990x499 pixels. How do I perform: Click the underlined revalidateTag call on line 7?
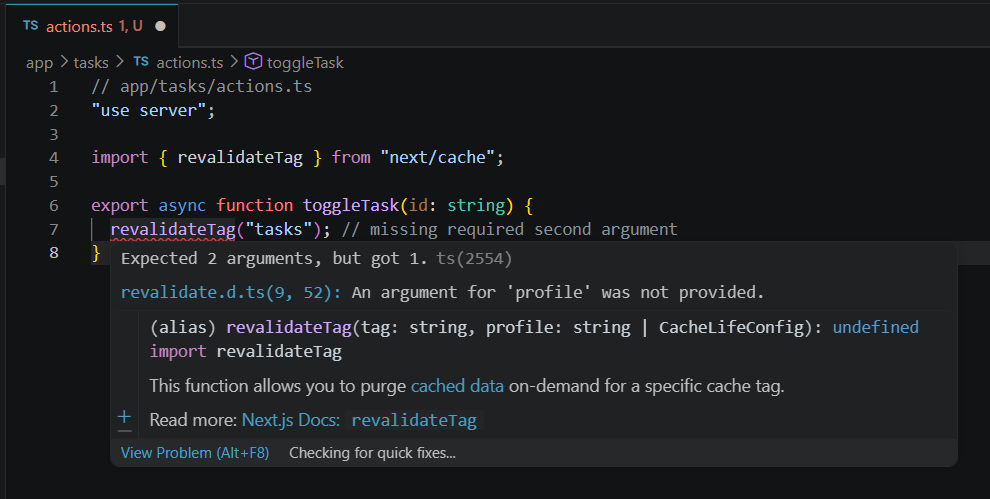[172, 229]
